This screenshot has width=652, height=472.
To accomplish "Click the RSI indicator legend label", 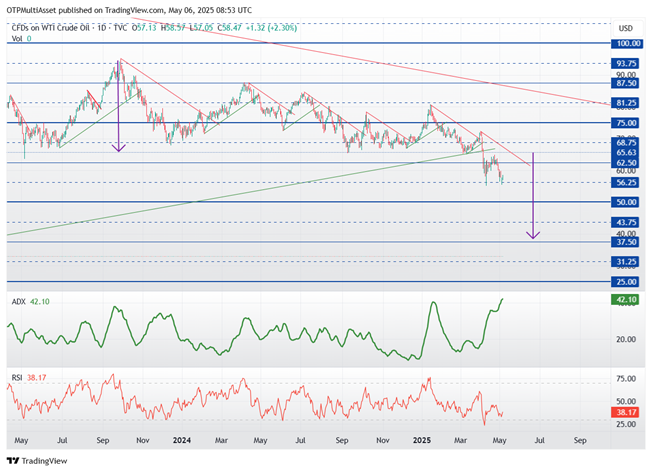I will pos(17,378).
